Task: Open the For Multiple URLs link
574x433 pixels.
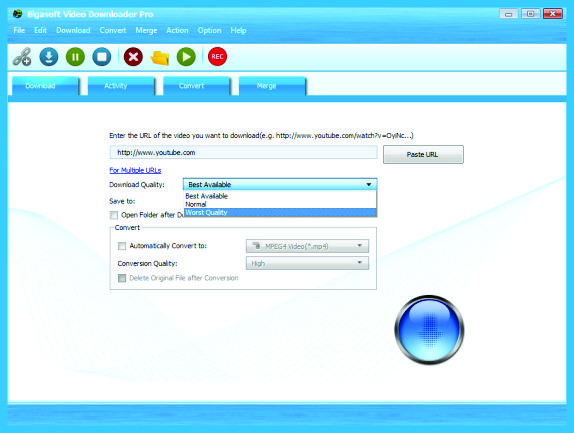Action: (x=135, y=170)
